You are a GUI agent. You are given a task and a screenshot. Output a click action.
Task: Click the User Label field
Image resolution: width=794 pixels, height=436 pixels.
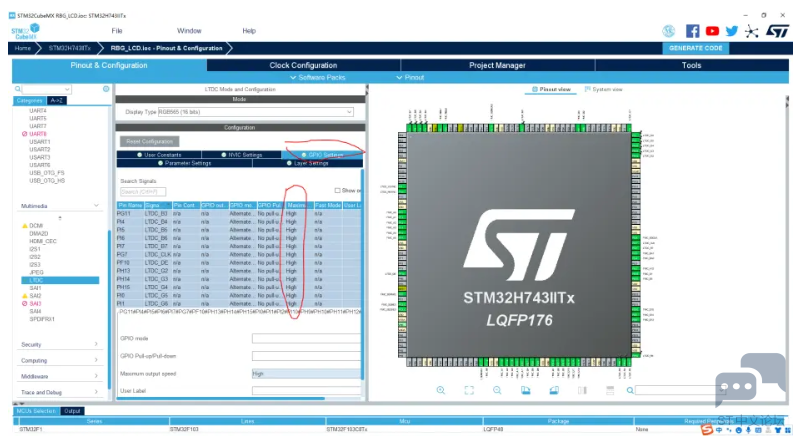click(306, 391)
